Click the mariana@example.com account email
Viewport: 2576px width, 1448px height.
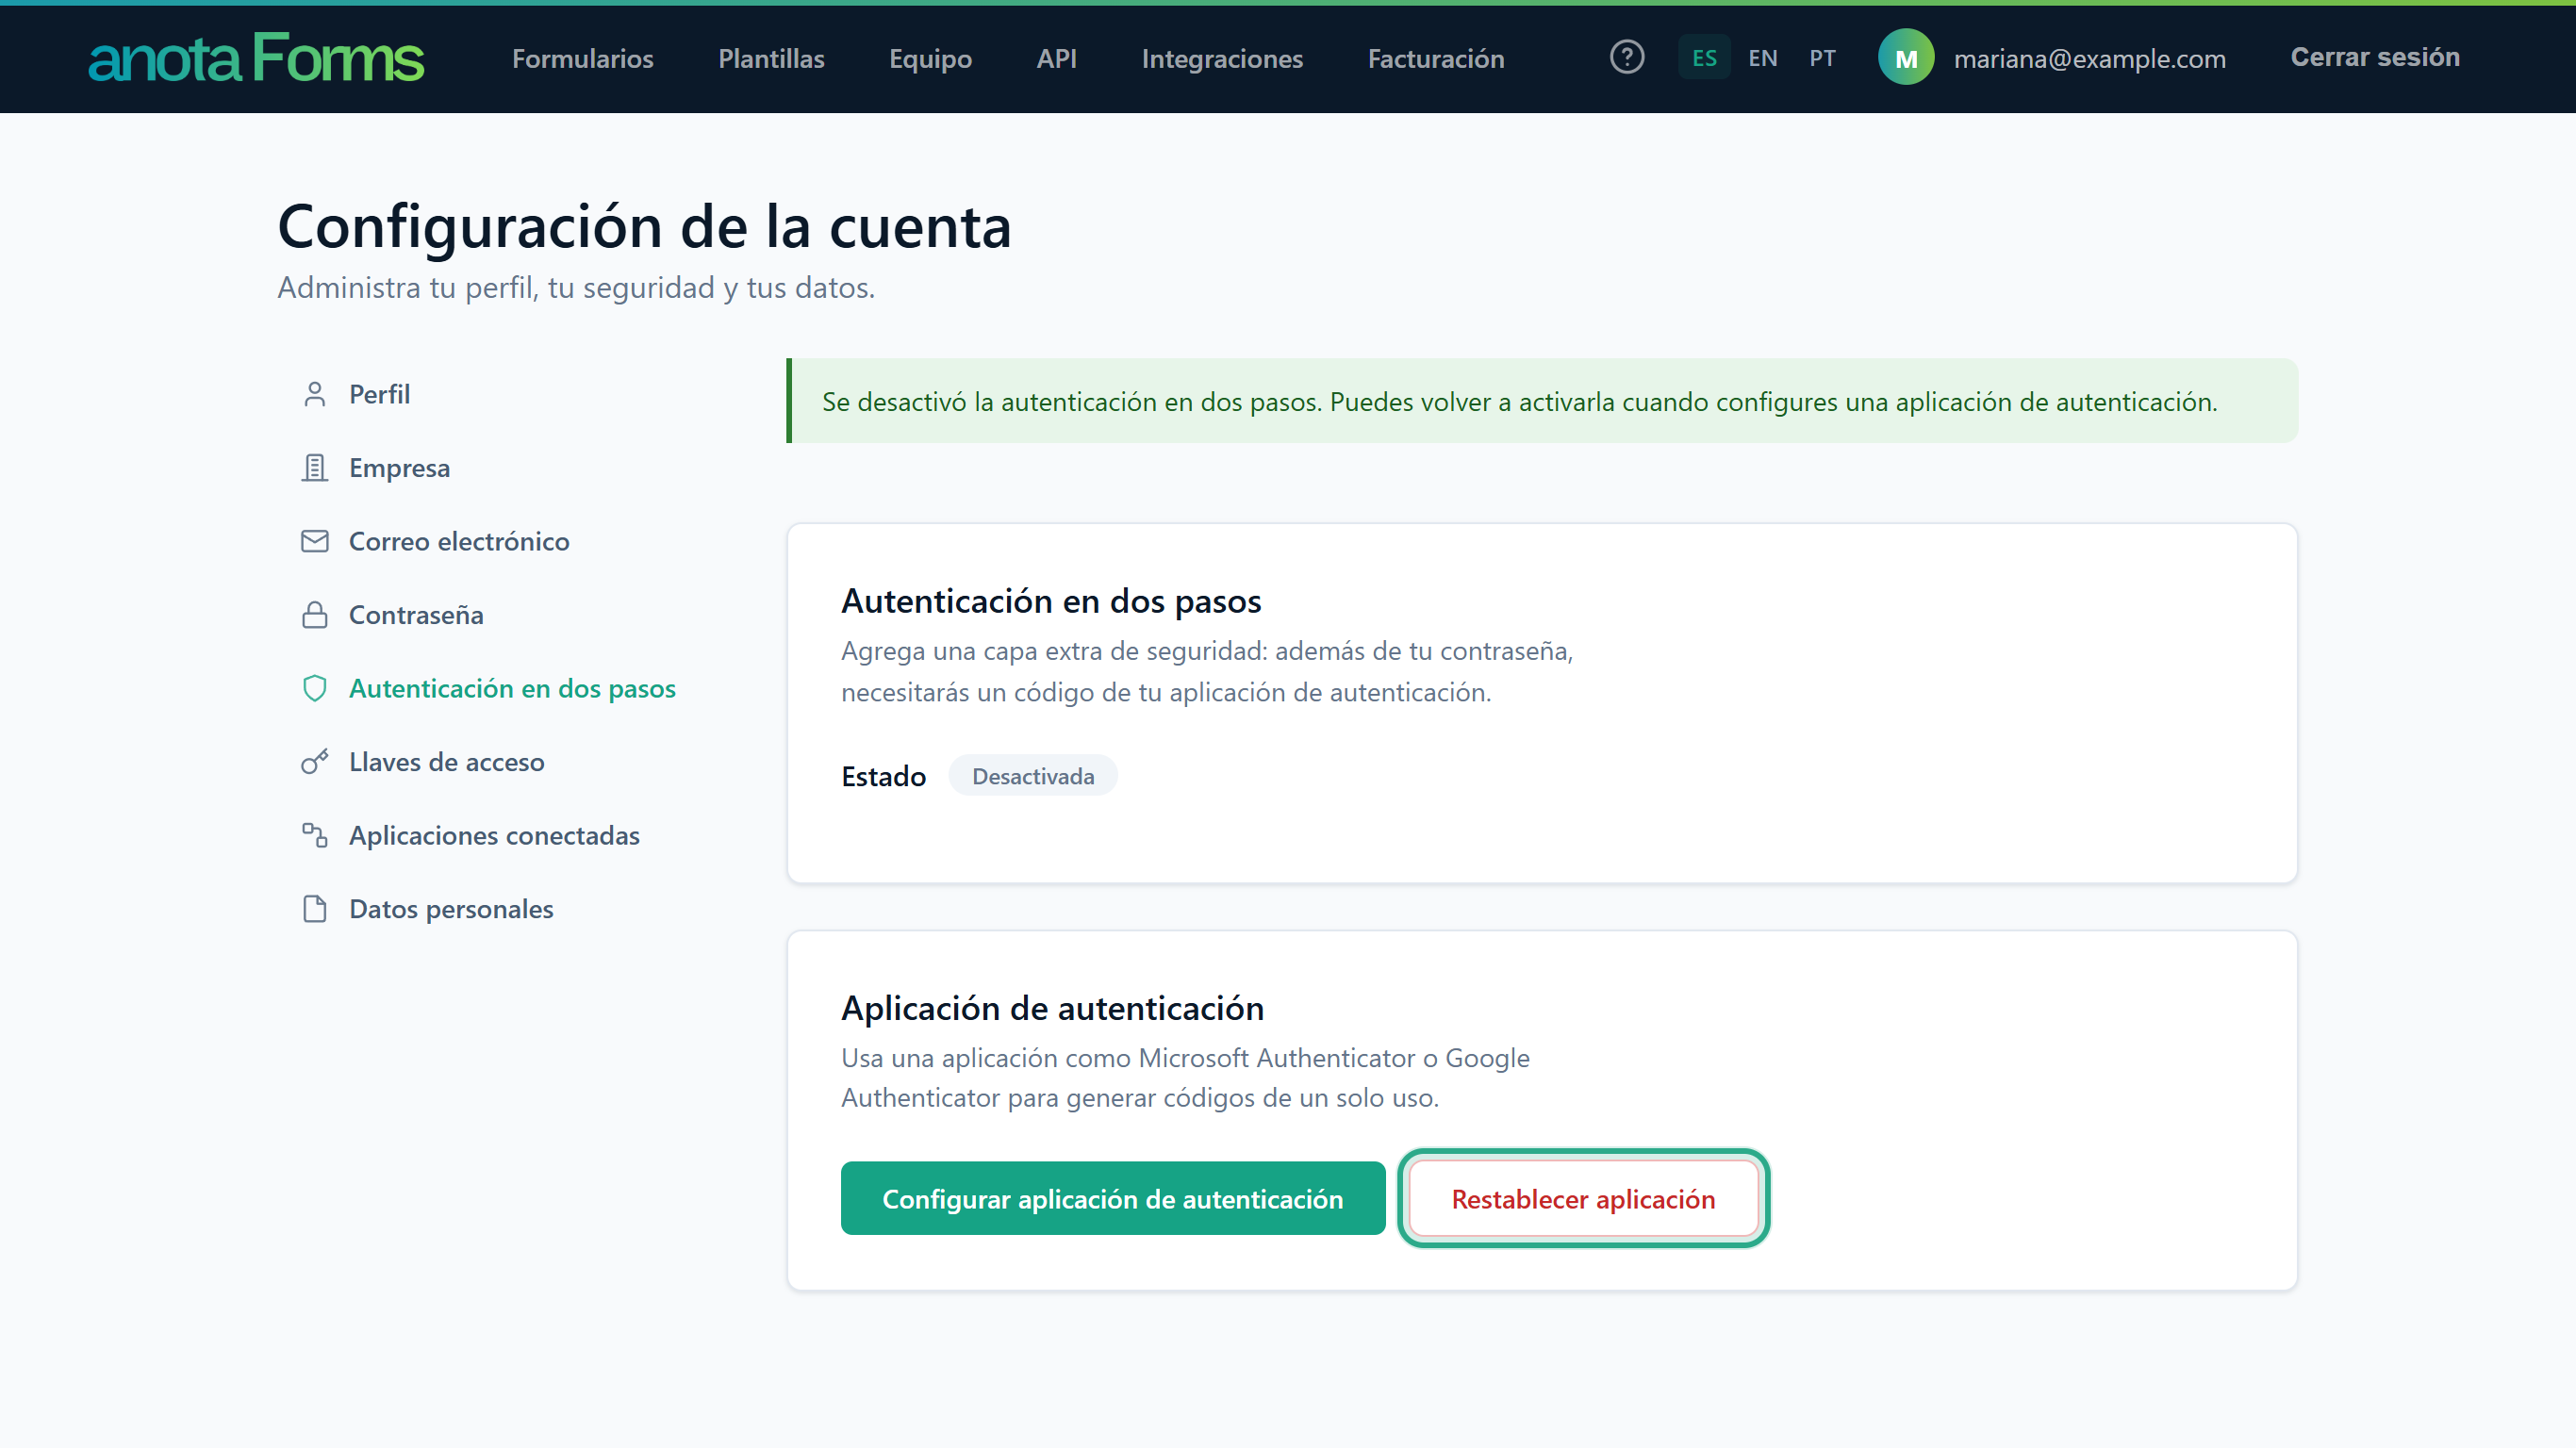pos(2090,59)
